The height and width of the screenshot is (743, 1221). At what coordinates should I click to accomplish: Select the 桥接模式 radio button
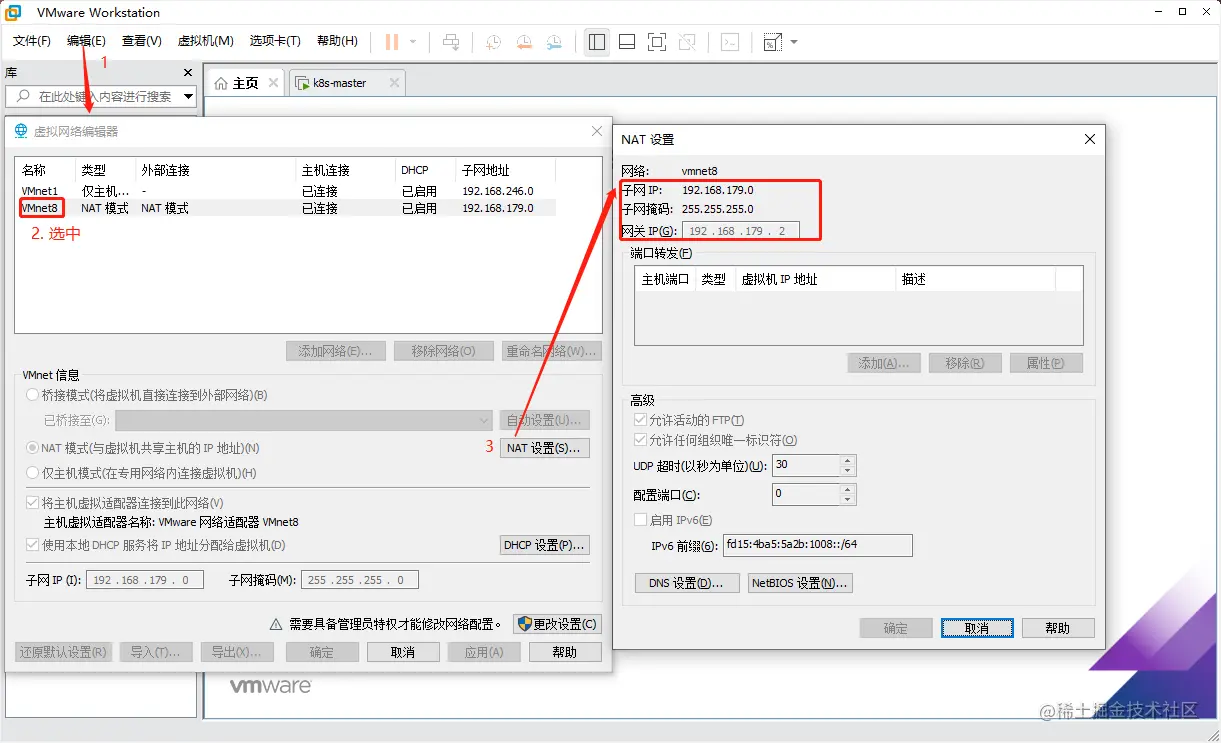(x=33, y=395)
